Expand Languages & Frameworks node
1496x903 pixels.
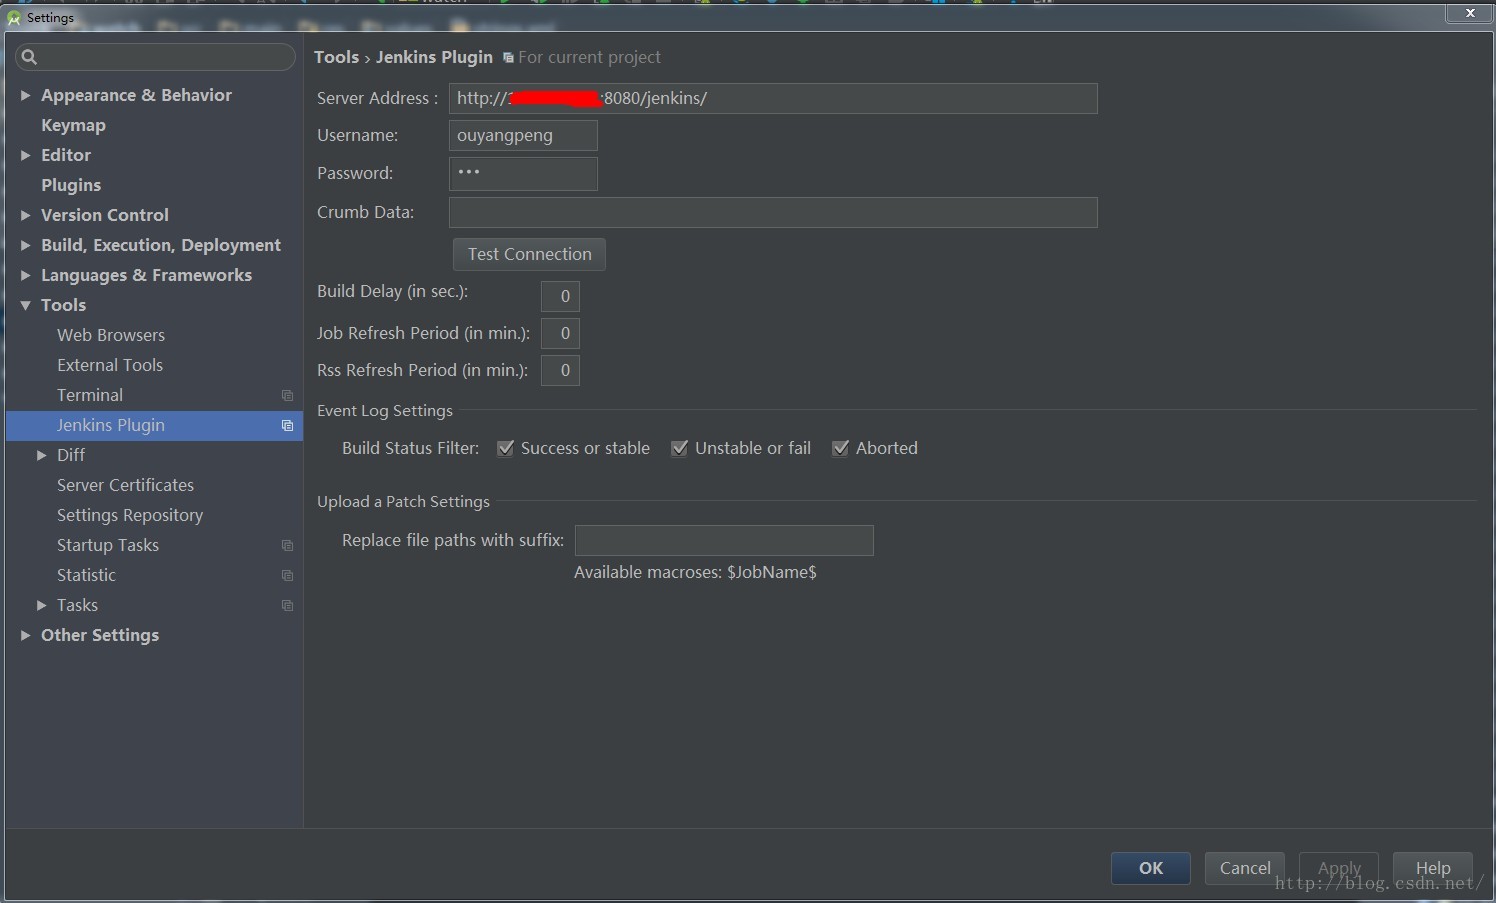click(25, 275)
